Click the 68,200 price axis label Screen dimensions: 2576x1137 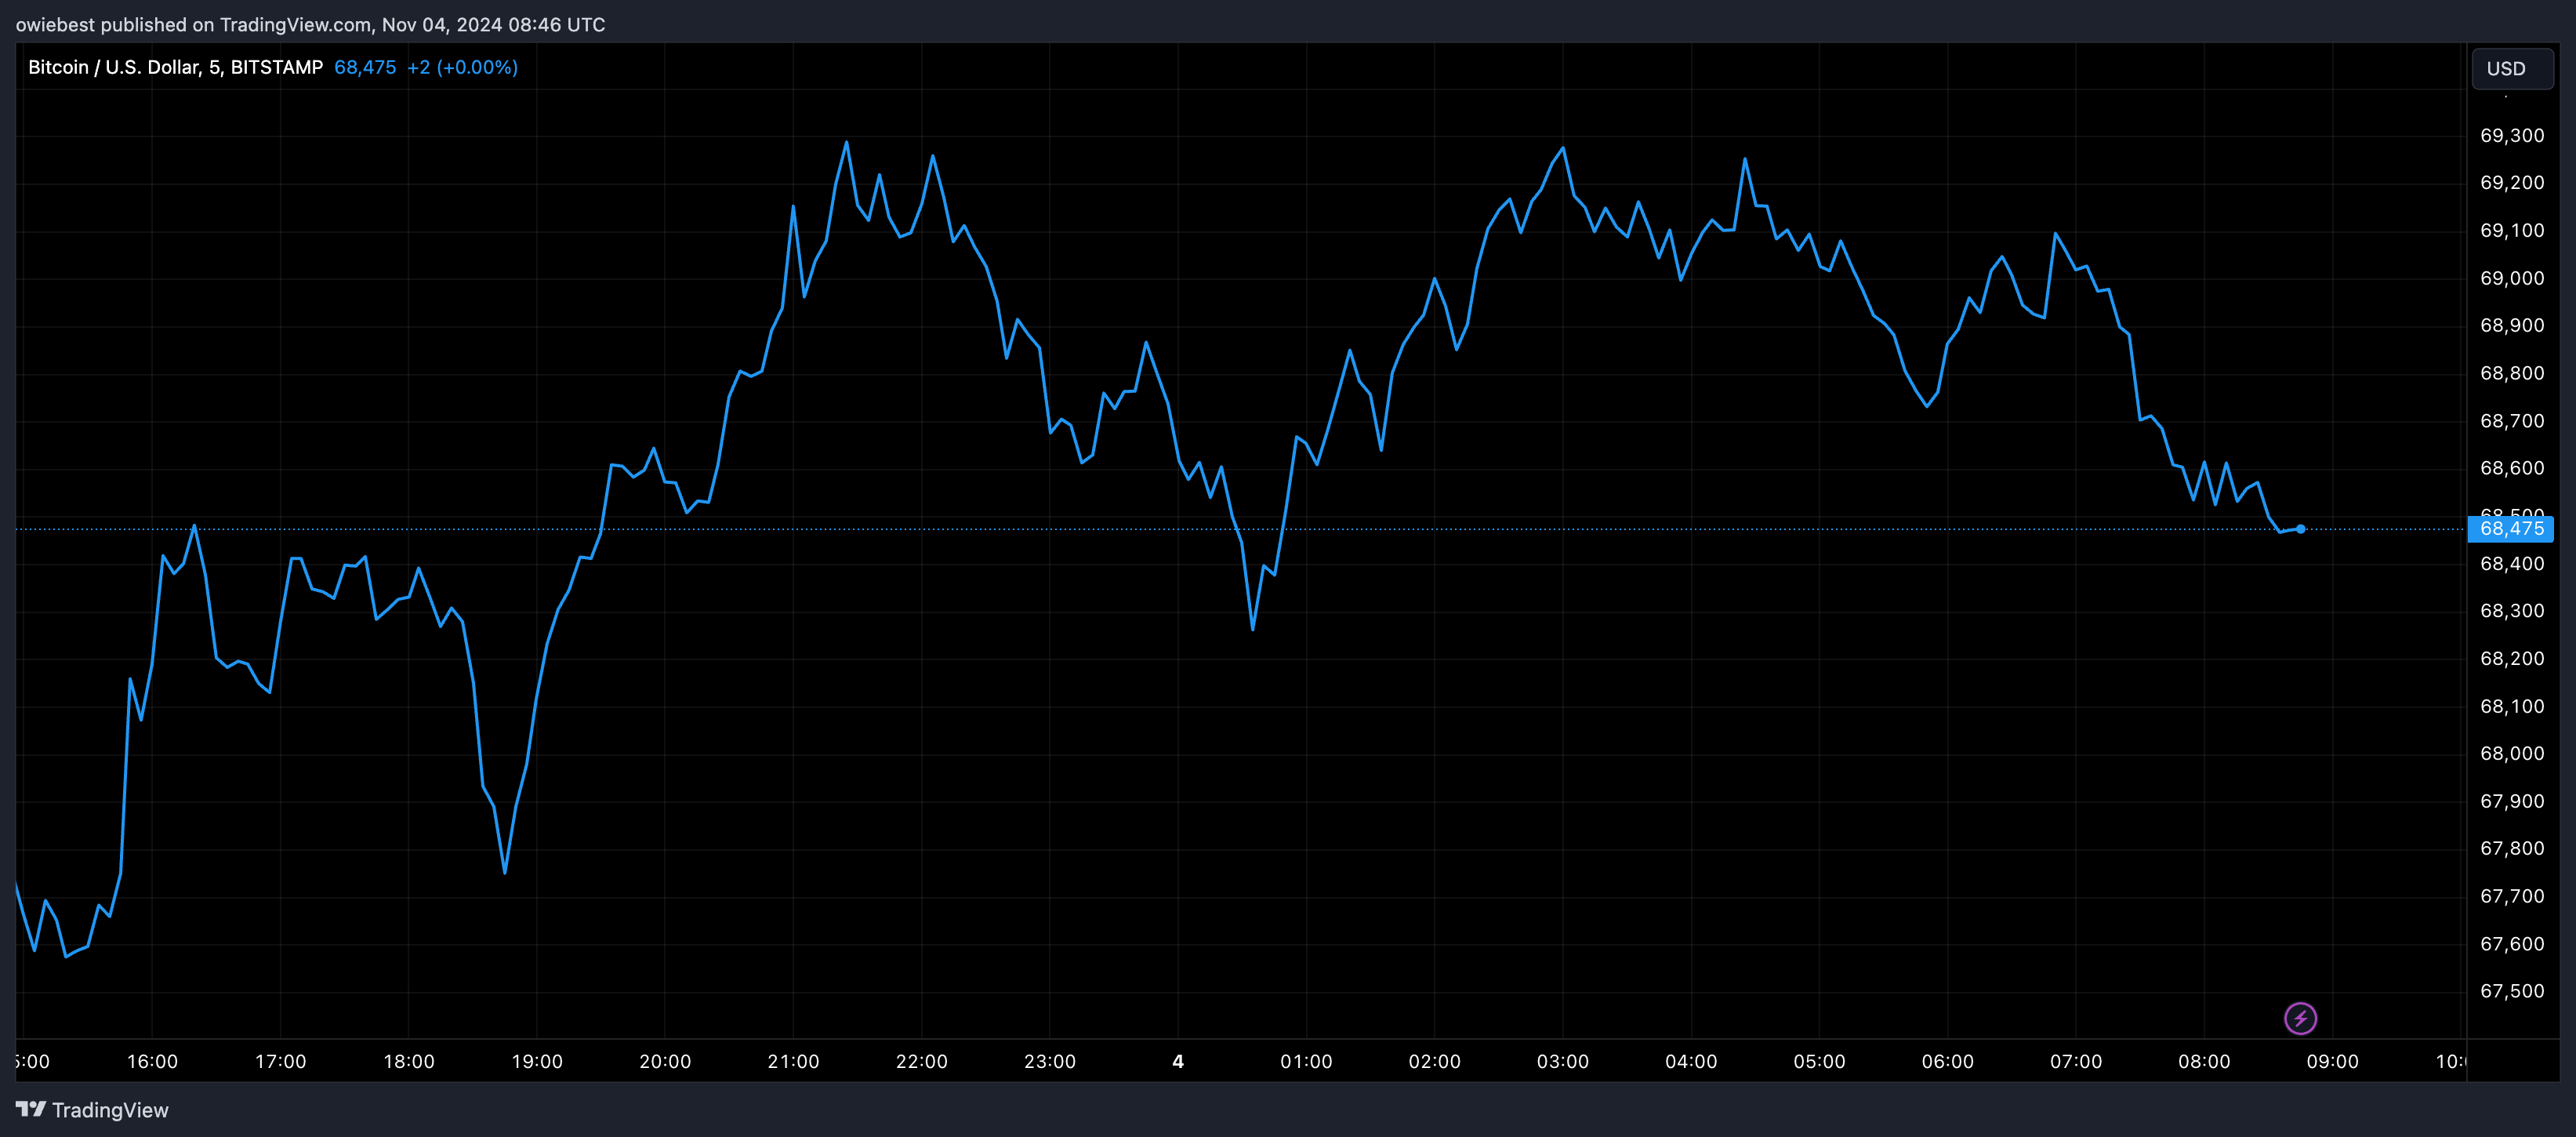click(x=2512, y=658)
